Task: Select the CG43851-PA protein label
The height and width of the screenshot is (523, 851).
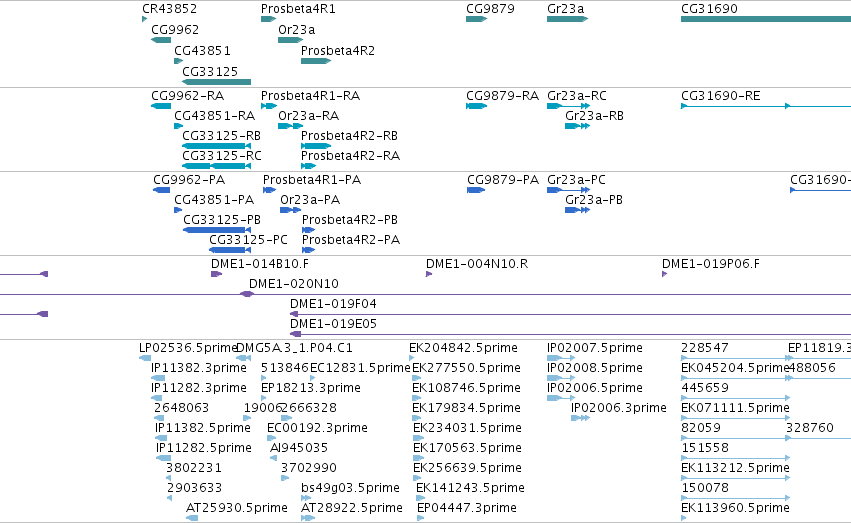Action: [214, 200]
